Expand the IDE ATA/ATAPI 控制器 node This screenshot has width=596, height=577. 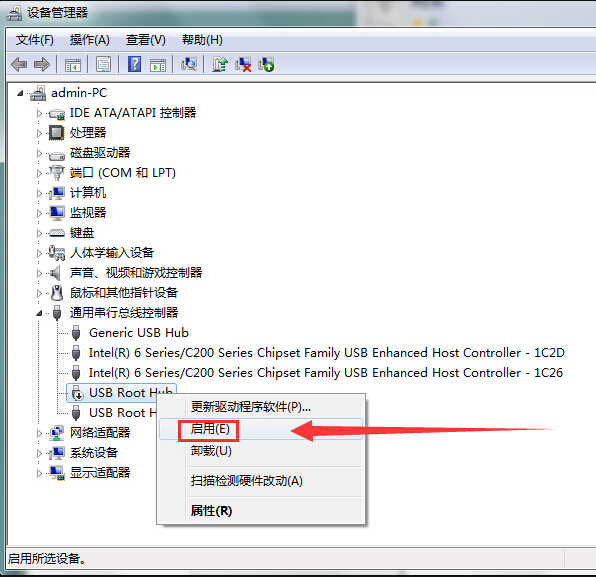[39, 113]
